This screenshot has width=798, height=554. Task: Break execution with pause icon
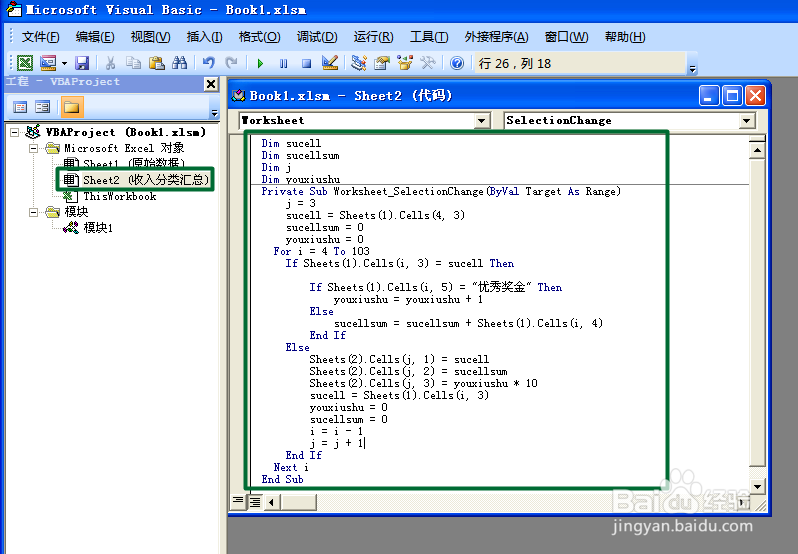coord(283,64)
